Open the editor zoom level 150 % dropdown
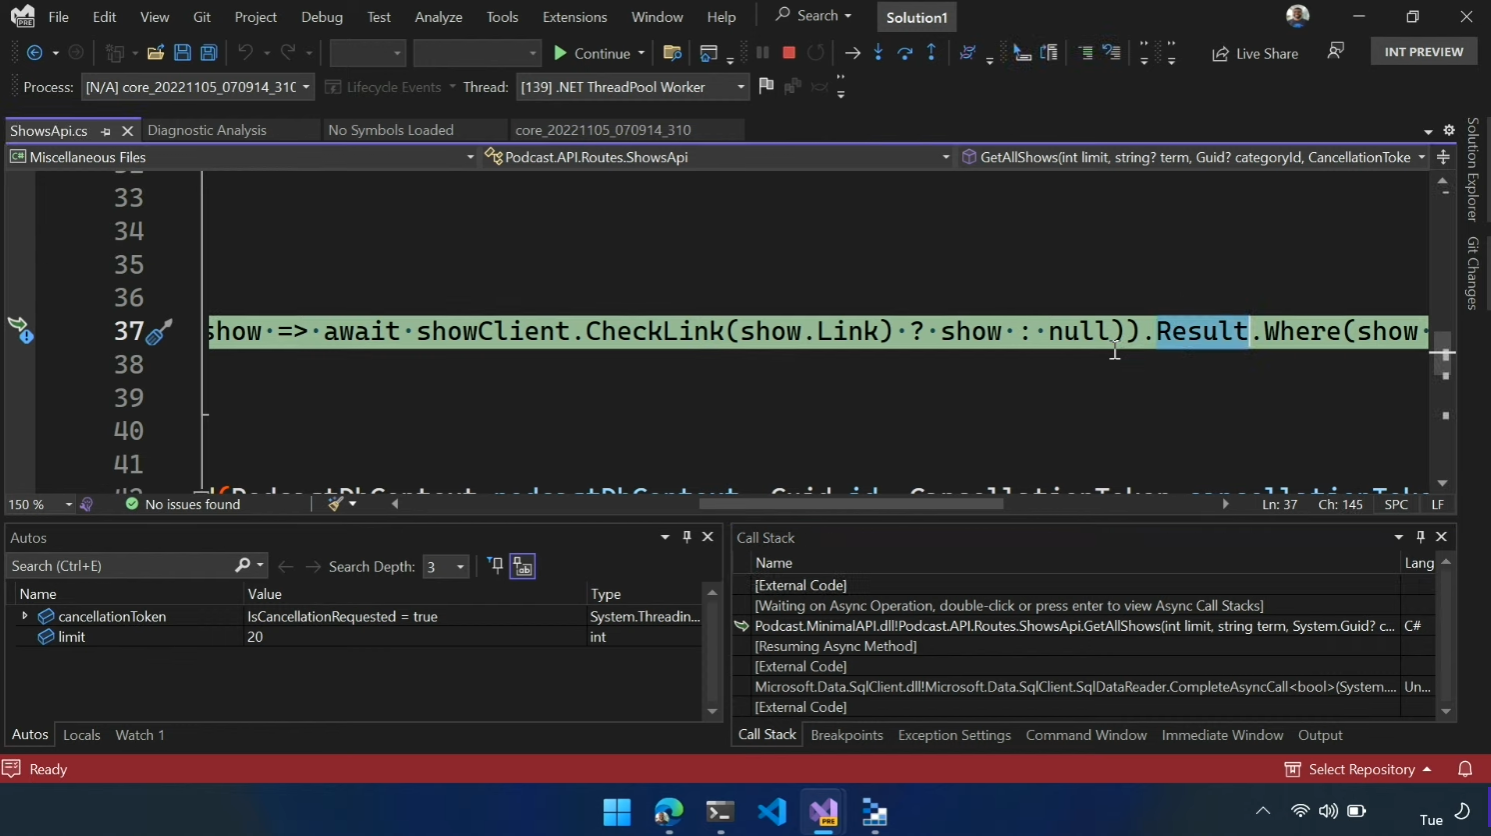The height and width of the screenshot is (836, 1491). coord(68,505)
